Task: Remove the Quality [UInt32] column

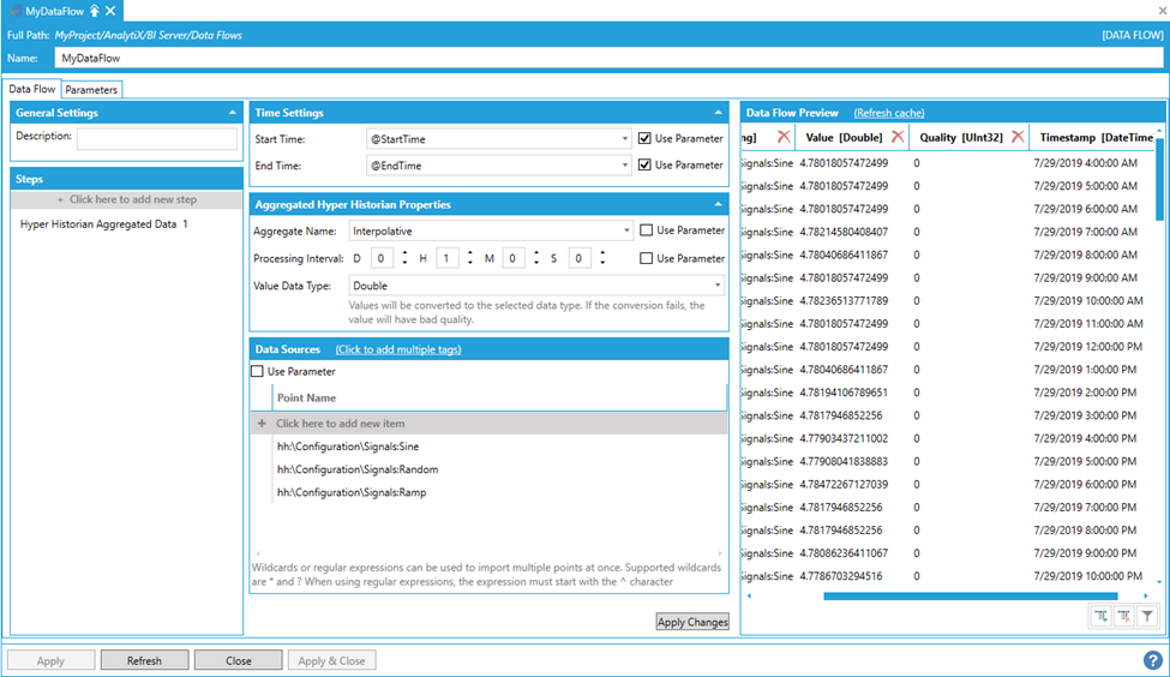Action: tap(1017, 136)
